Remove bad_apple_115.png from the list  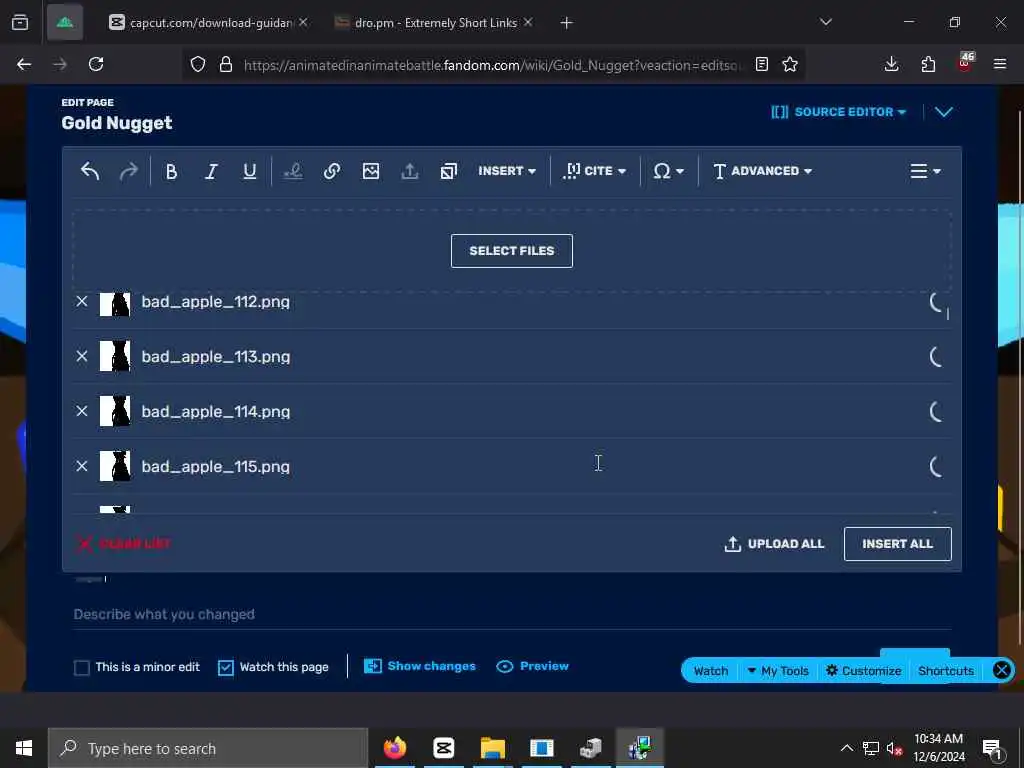pyautogui.click(x=82, y=466)
